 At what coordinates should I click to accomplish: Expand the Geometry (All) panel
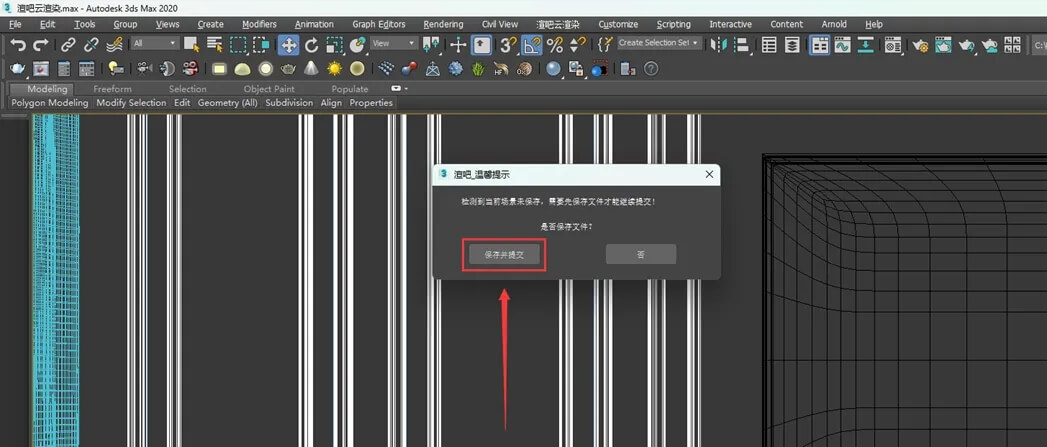[228, 103]
